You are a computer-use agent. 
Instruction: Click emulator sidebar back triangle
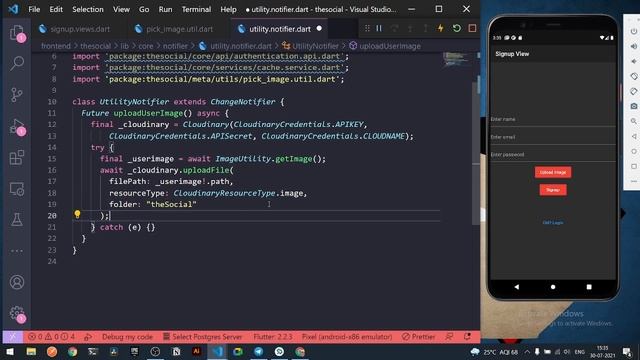click(633, 136)
